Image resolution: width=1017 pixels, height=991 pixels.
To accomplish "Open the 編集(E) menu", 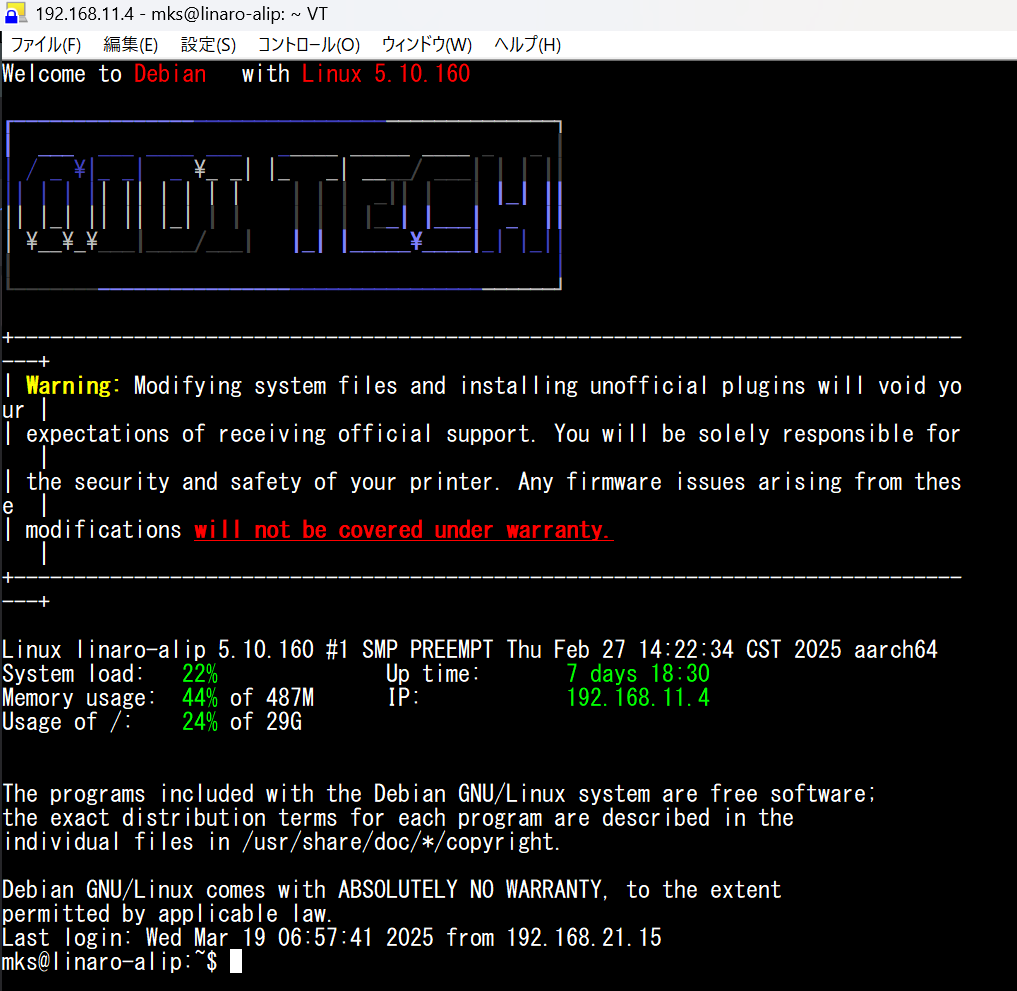I will click(130, 45).
